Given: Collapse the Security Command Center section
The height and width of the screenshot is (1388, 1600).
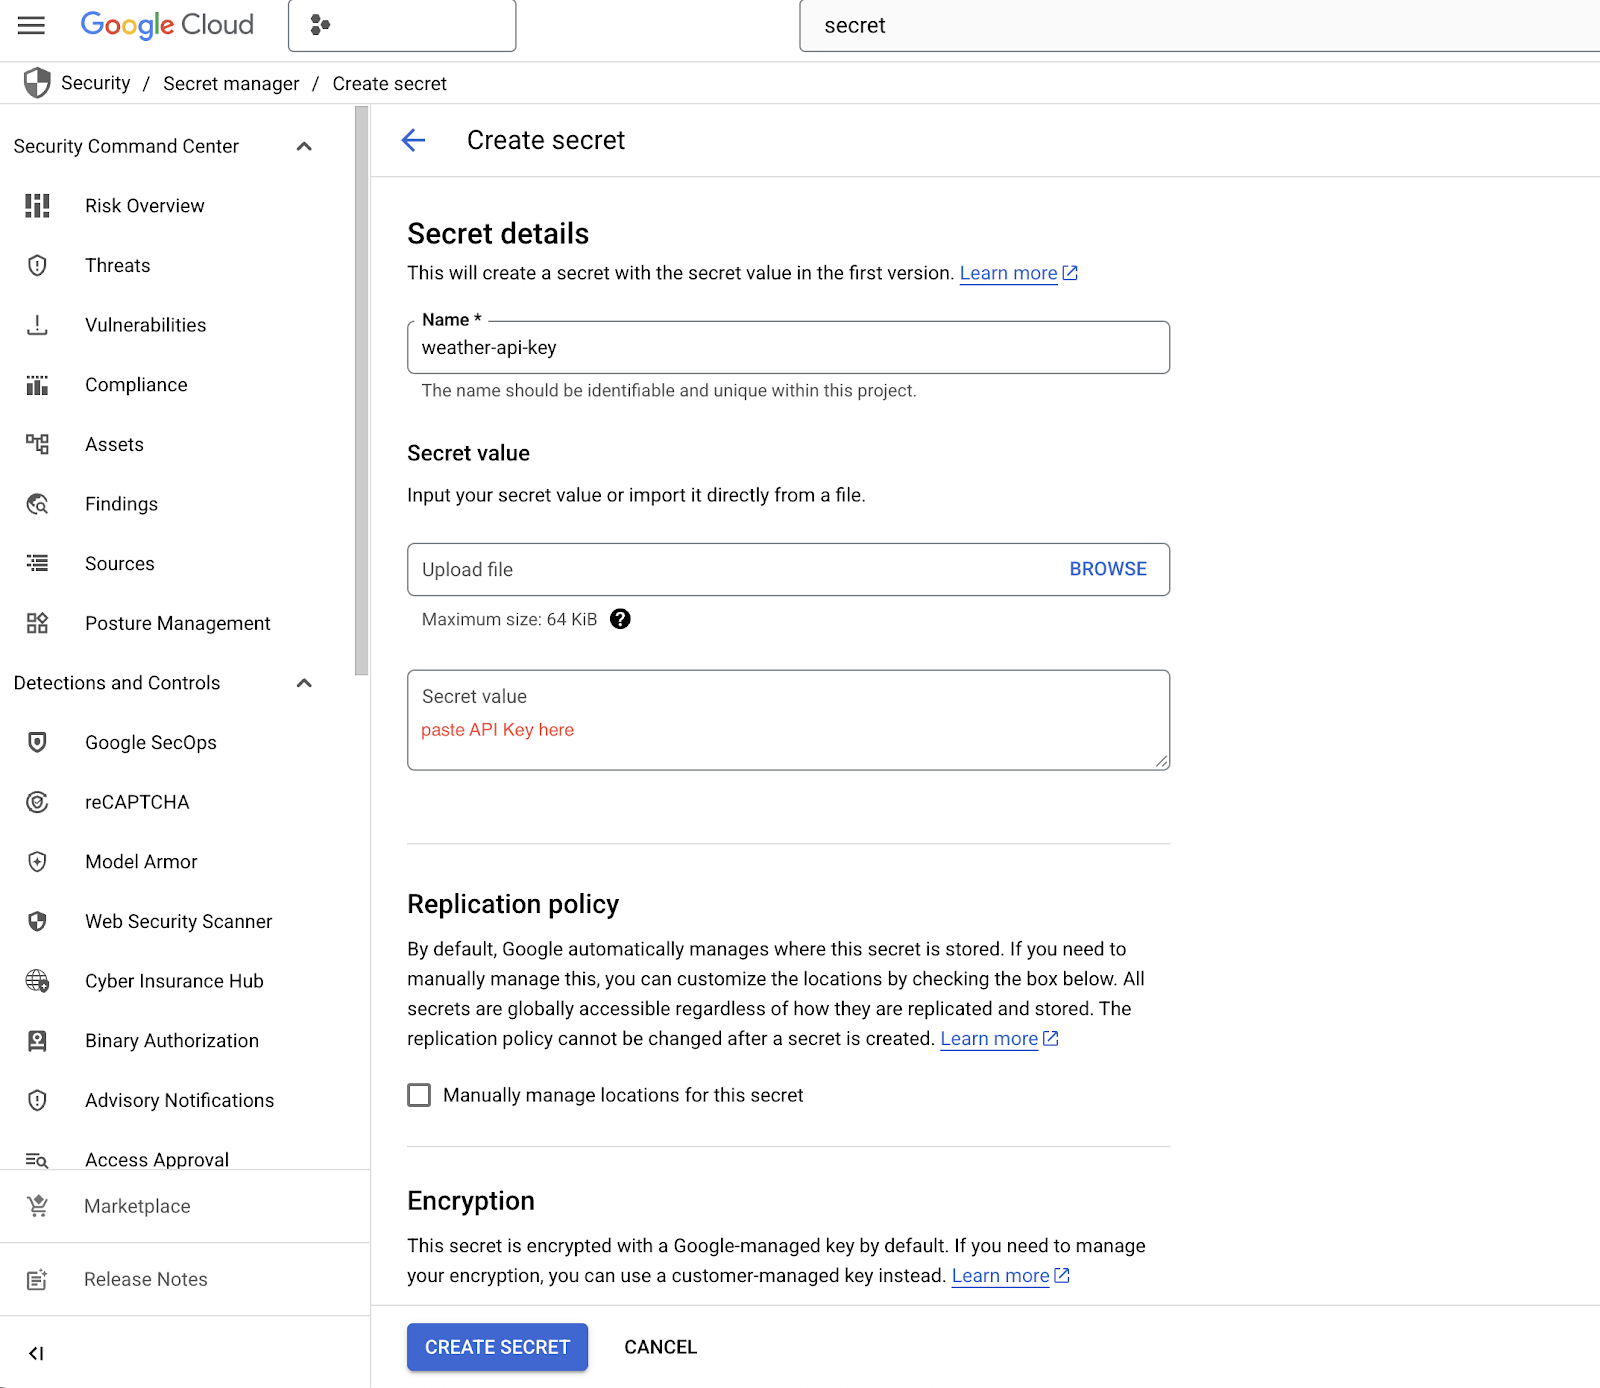Looking at the screenshot, I should coord(305,147).
